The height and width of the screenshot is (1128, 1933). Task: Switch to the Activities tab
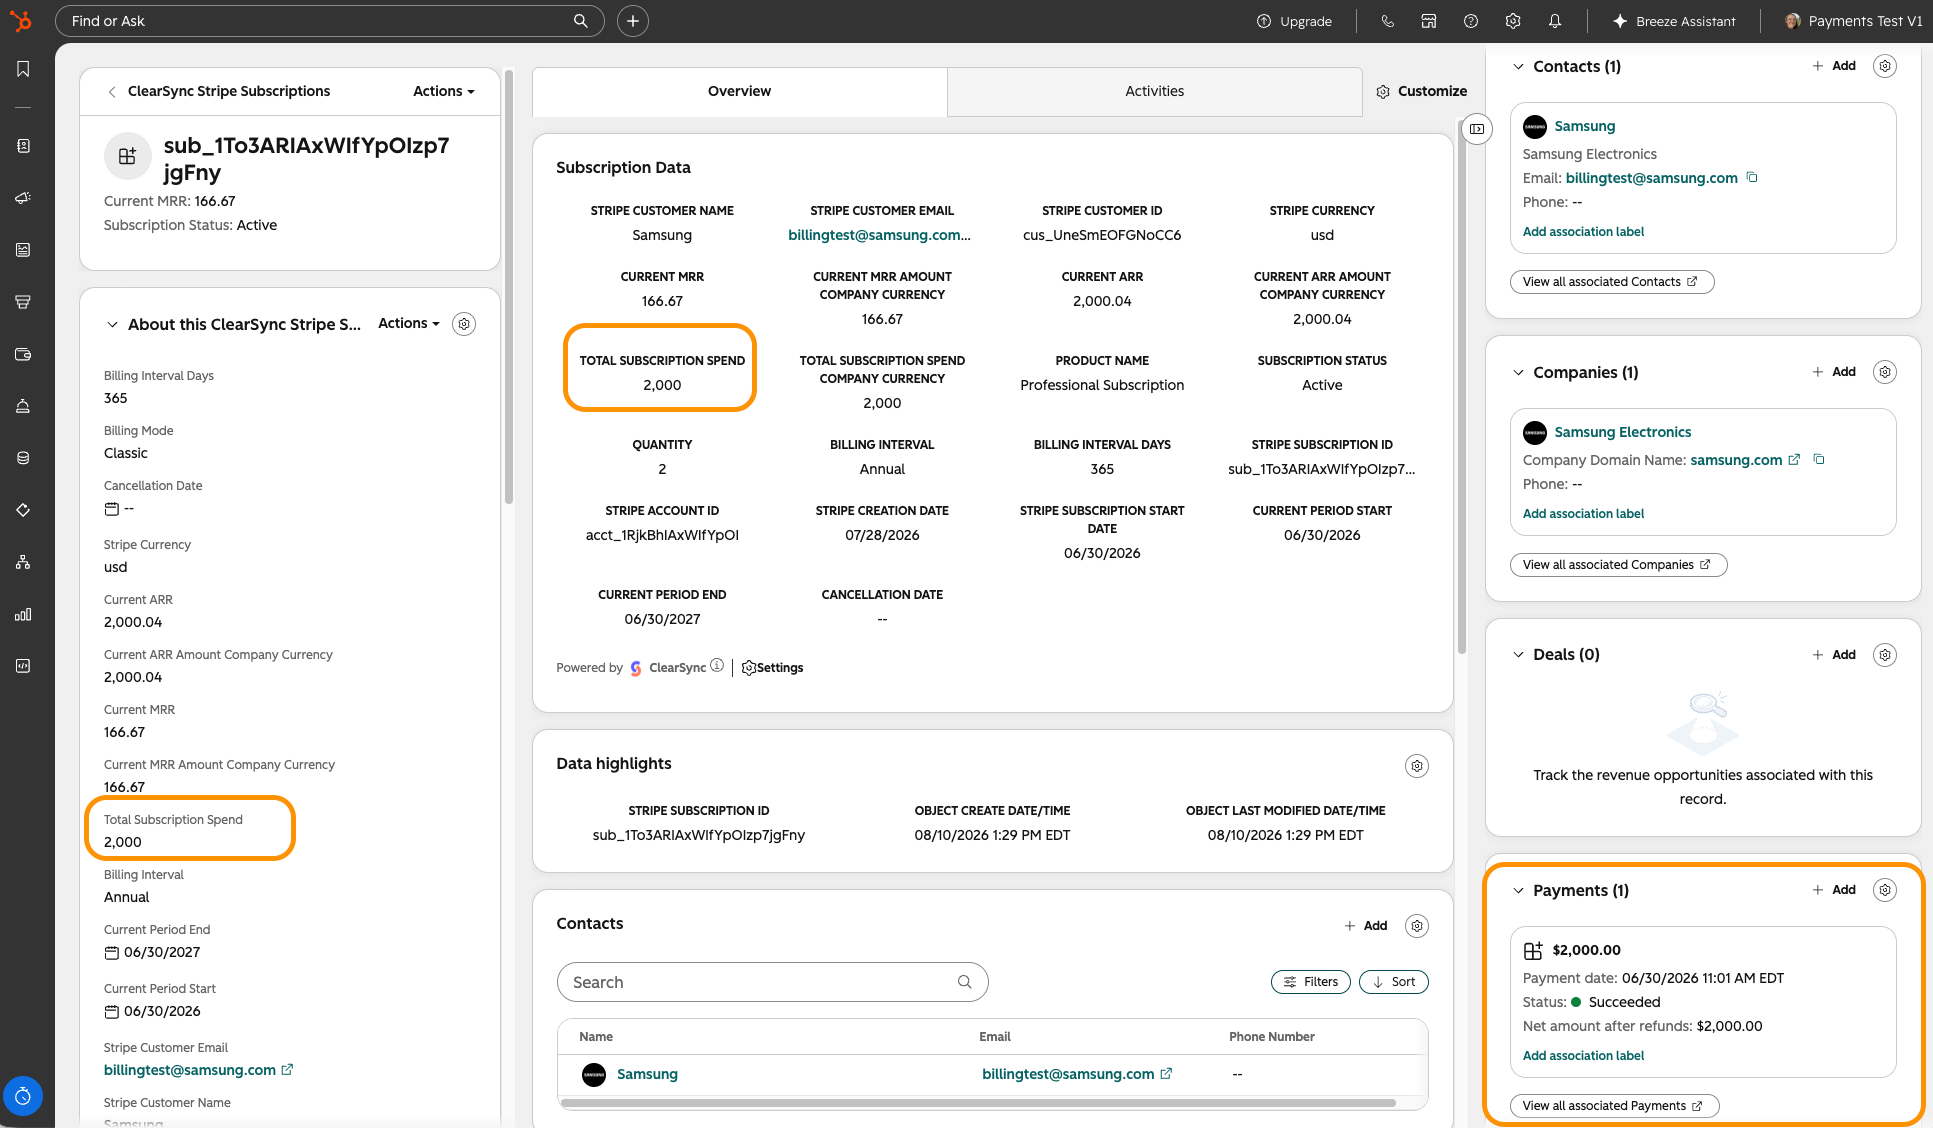tap(1154, 91)
